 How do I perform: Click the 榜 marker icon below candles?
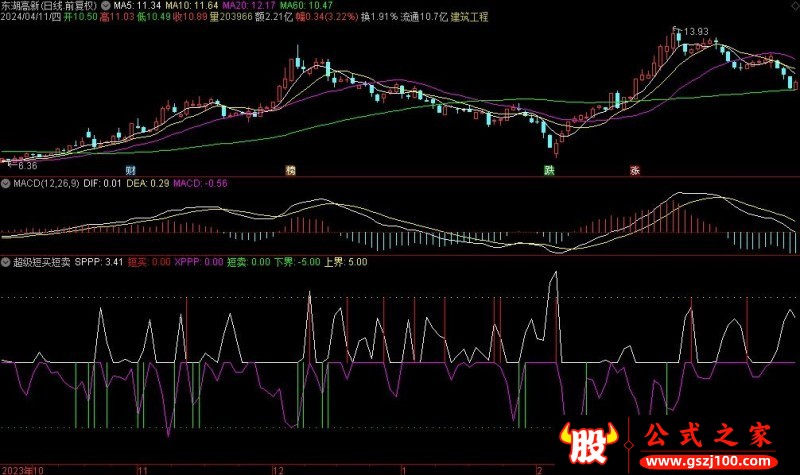[290, 170]
